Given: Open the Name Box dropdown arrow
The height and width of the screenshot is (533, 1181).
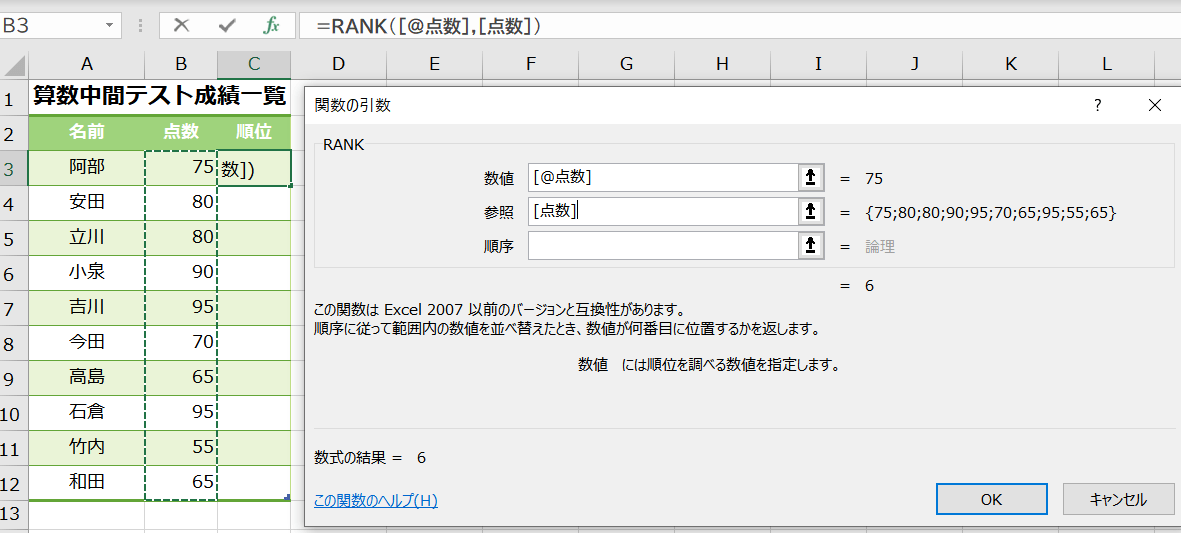Looking at the screenshot, I should pos(109,26).
